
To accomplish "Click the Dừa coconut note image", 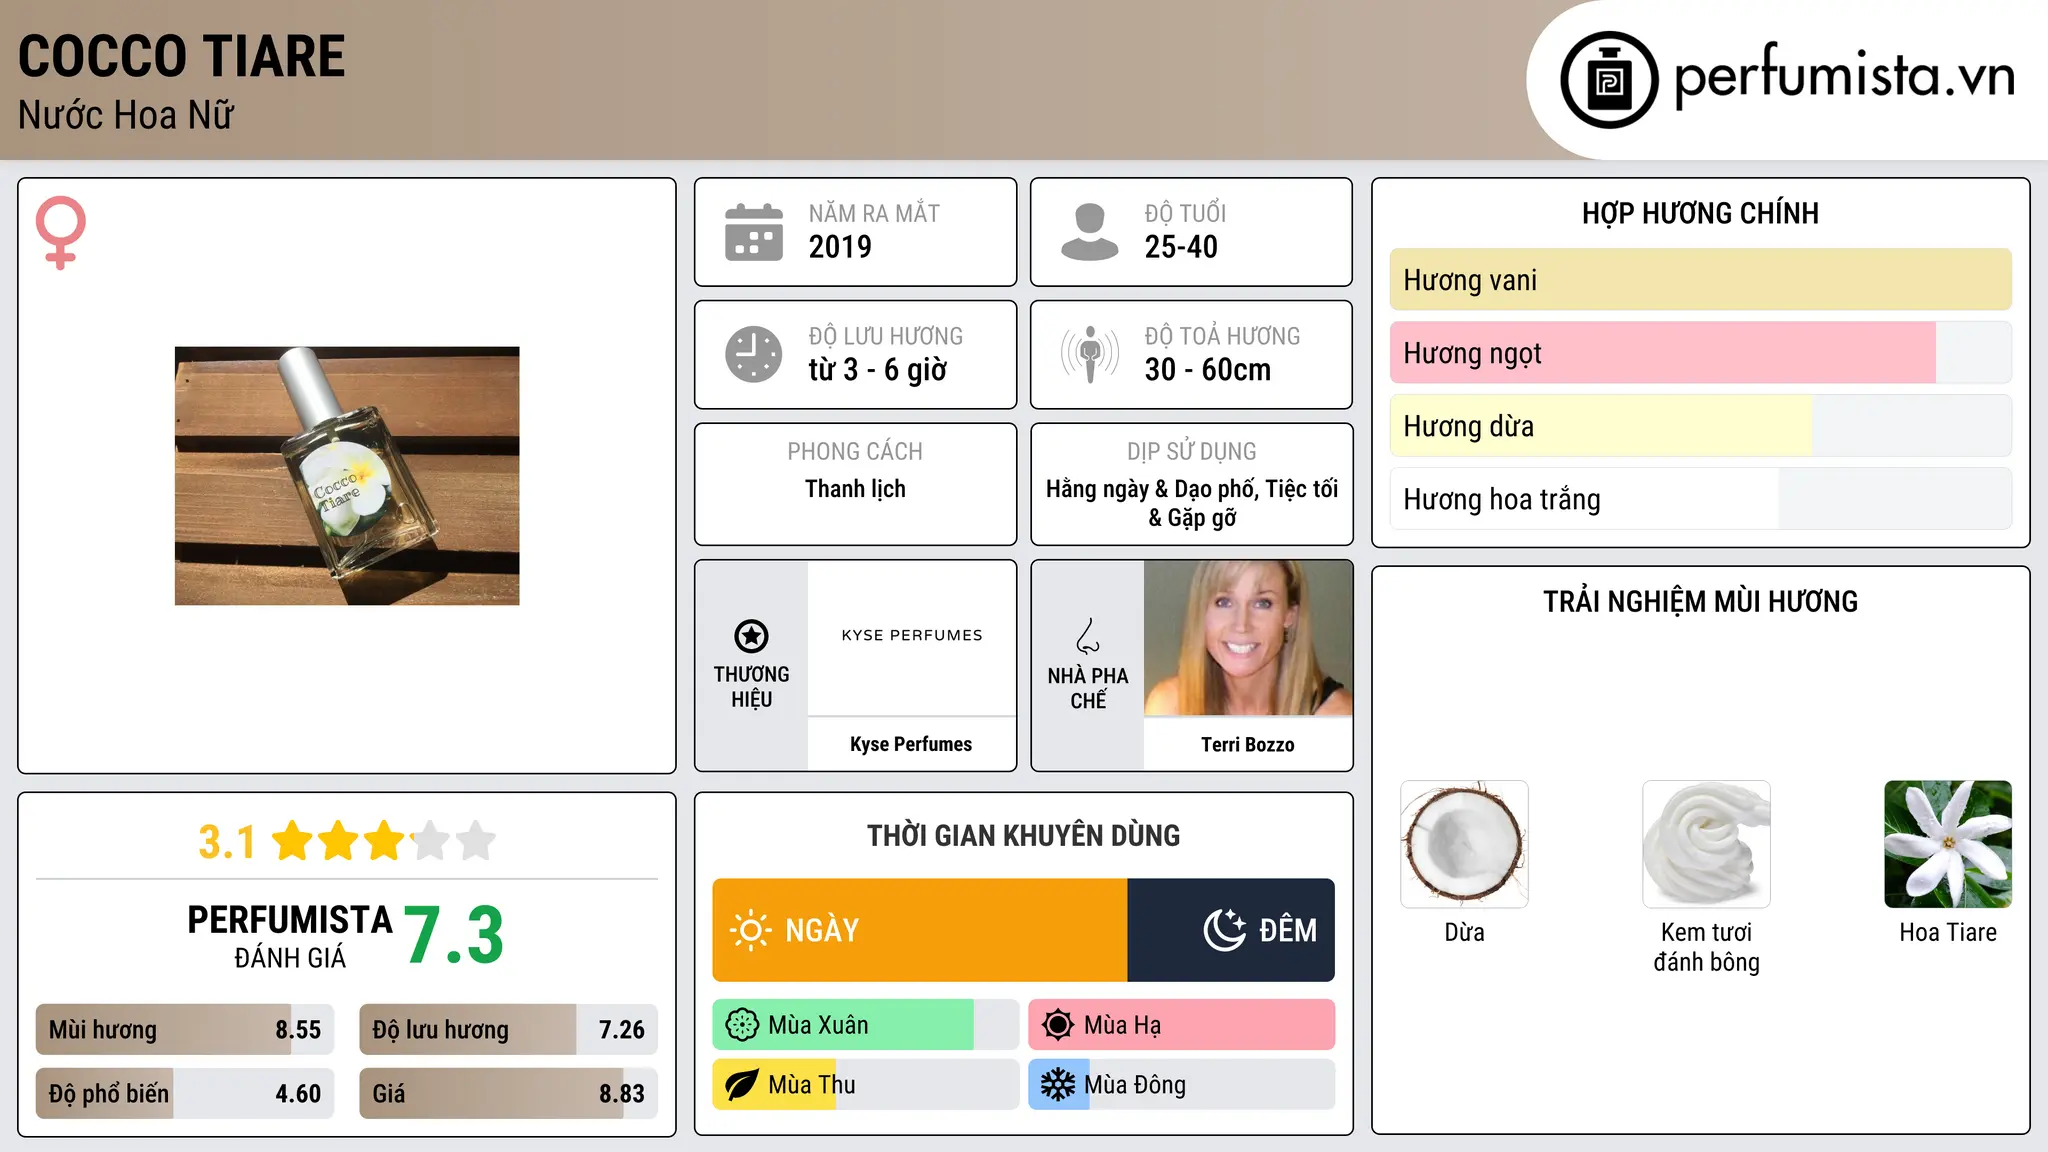I will 1464,844.
